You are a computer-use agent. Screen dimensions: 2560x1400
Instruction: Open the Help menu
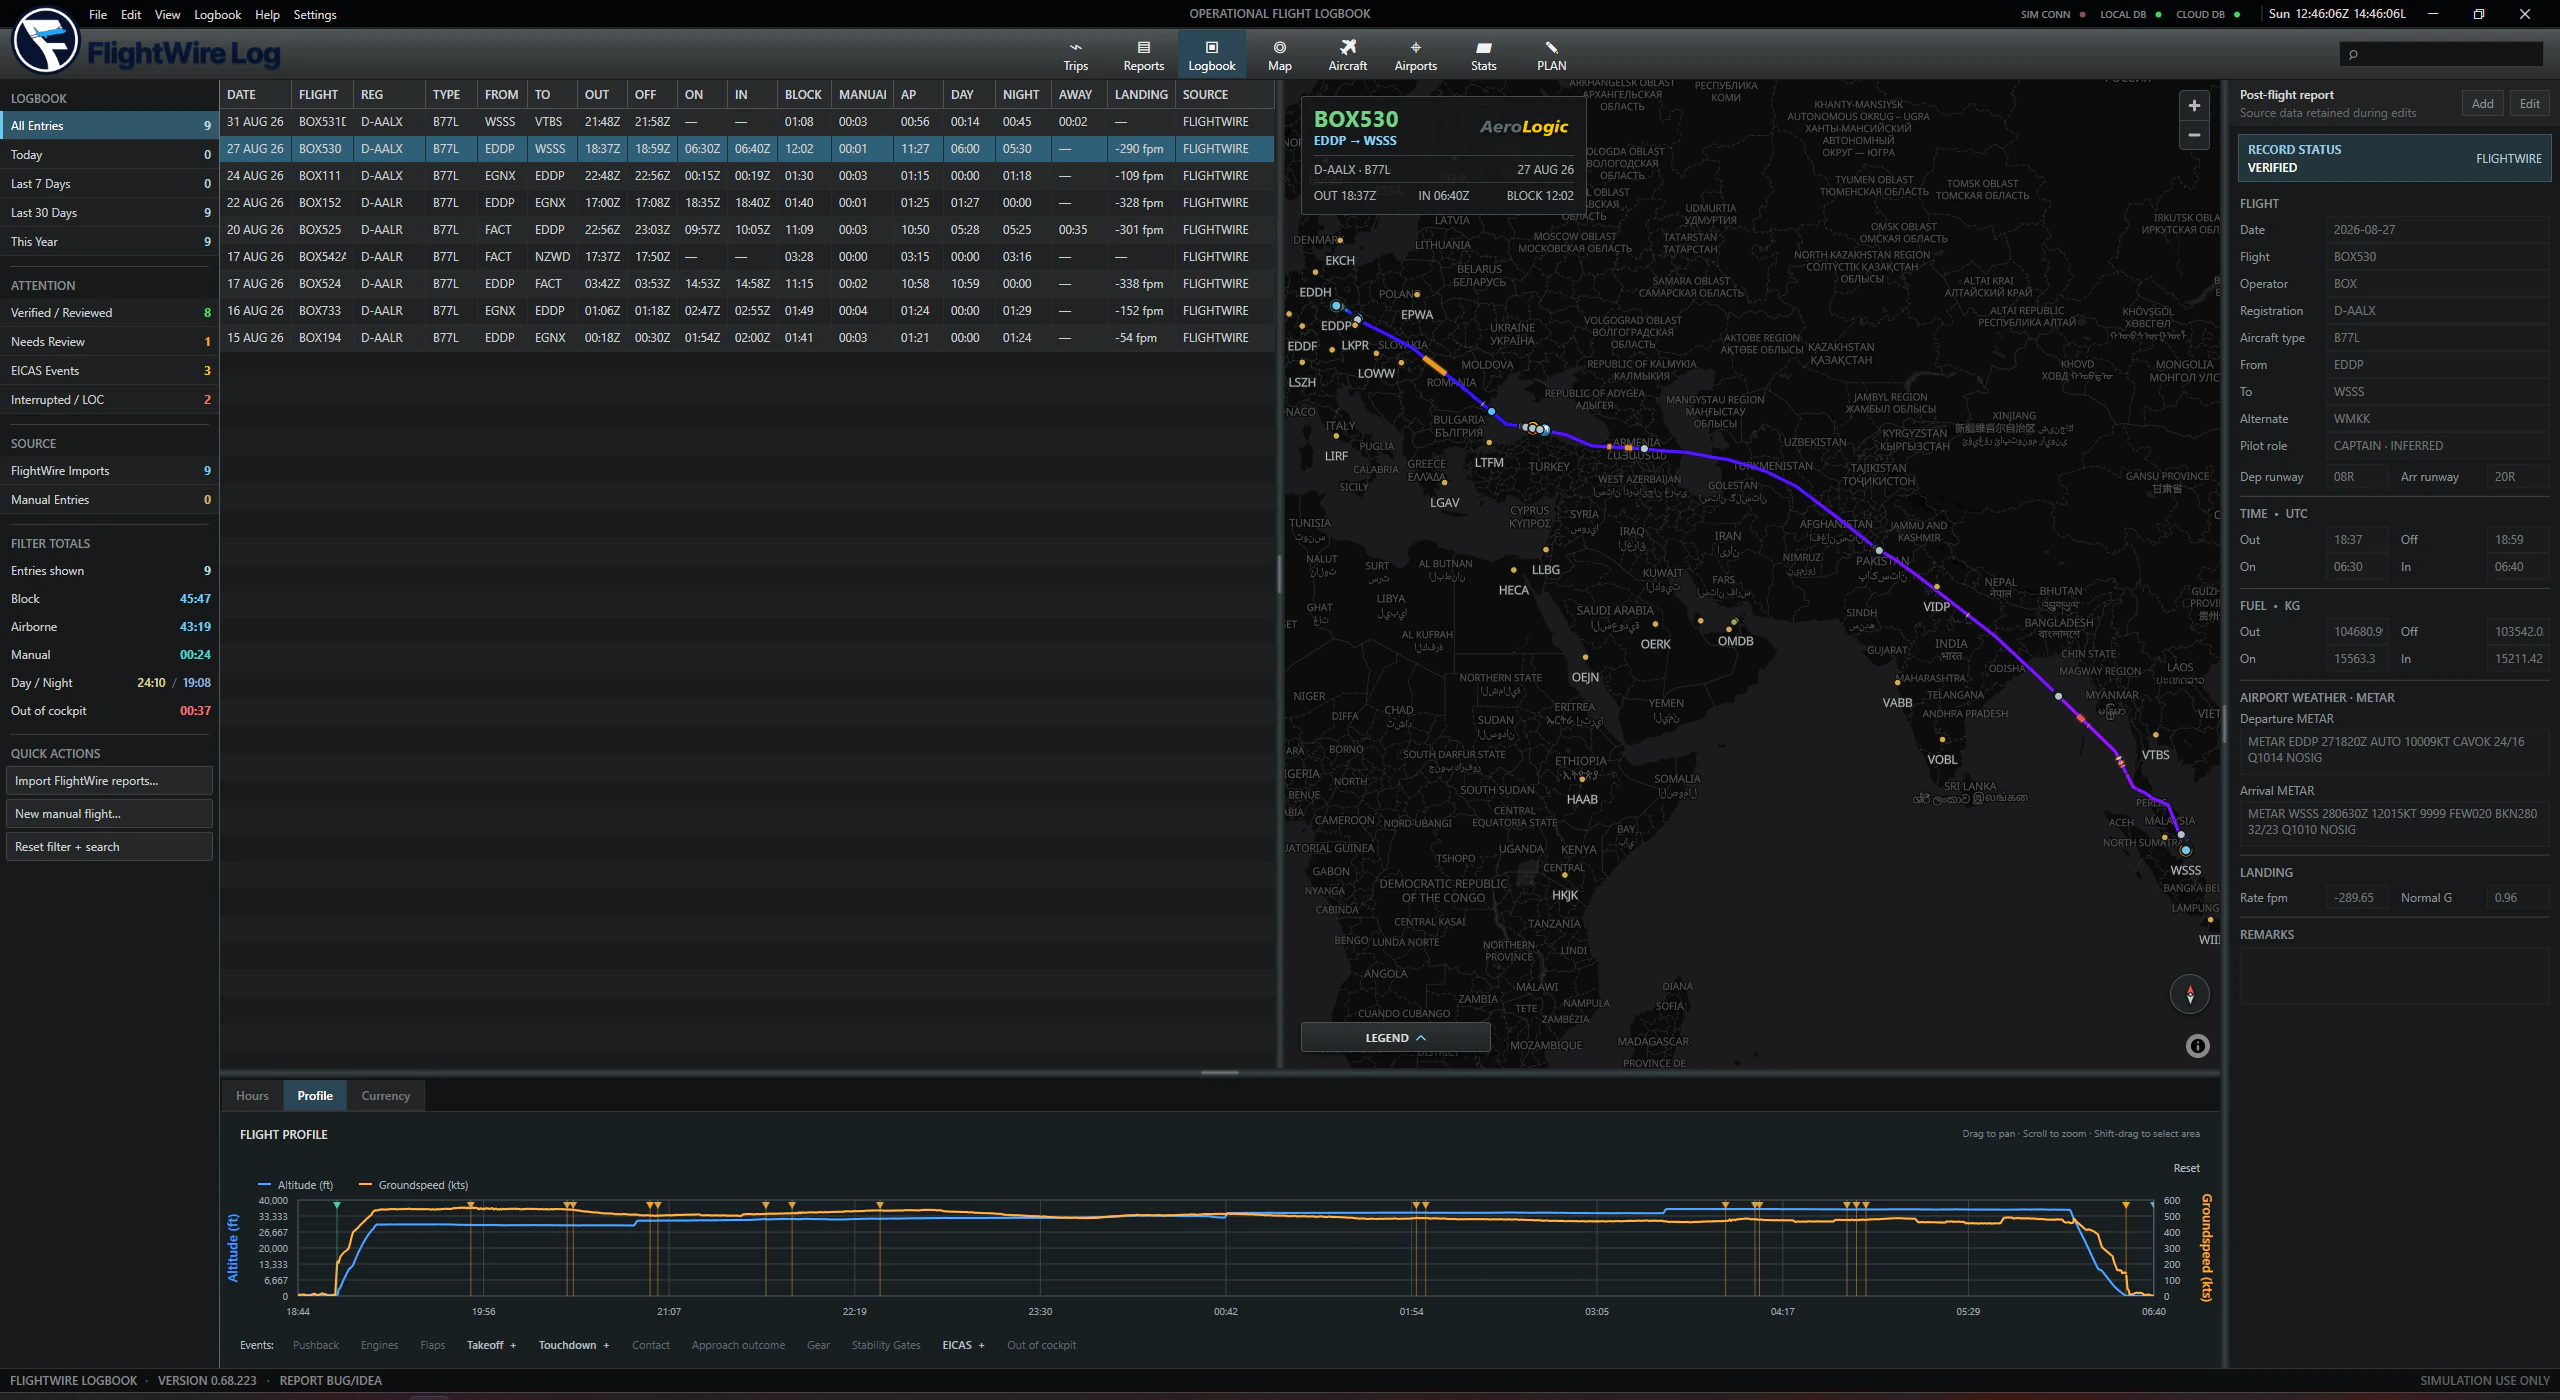(267, 14)
